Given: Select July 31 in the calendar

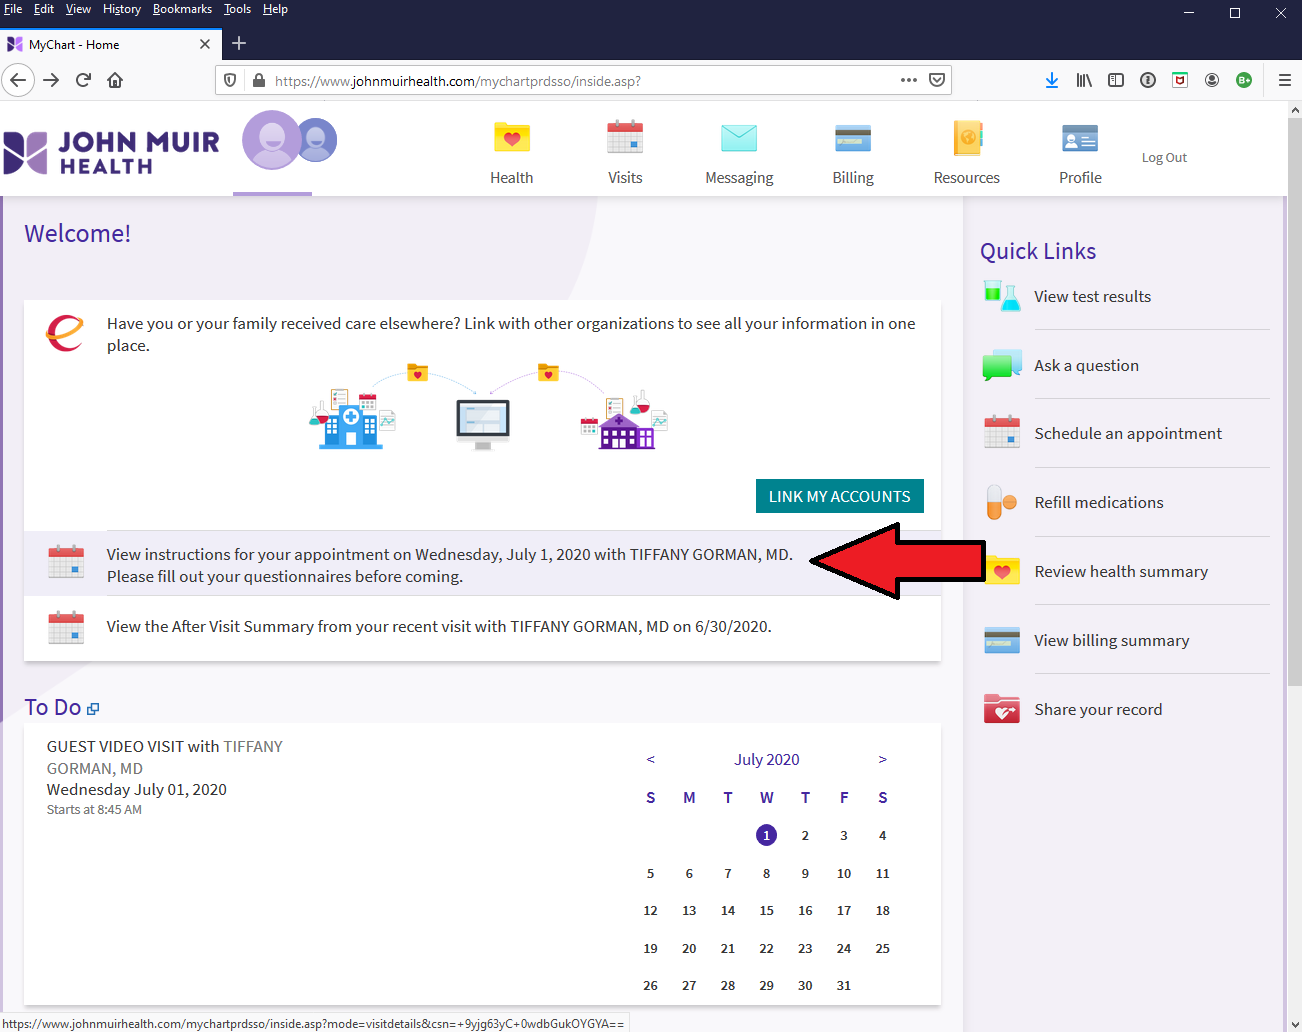Looking at the screenshot, I should pyautogui.click(x=844, y=985).
